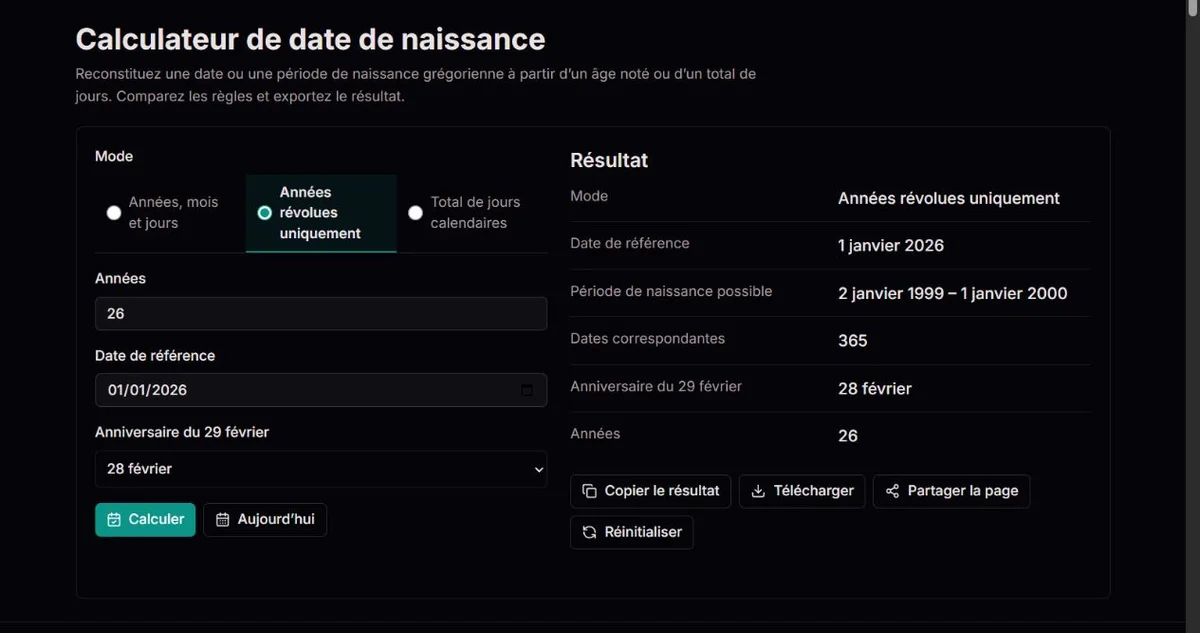Click the 'Dates correspondantes' label
This screenshot has width=1200, height=633.
[x=647, y=339]
